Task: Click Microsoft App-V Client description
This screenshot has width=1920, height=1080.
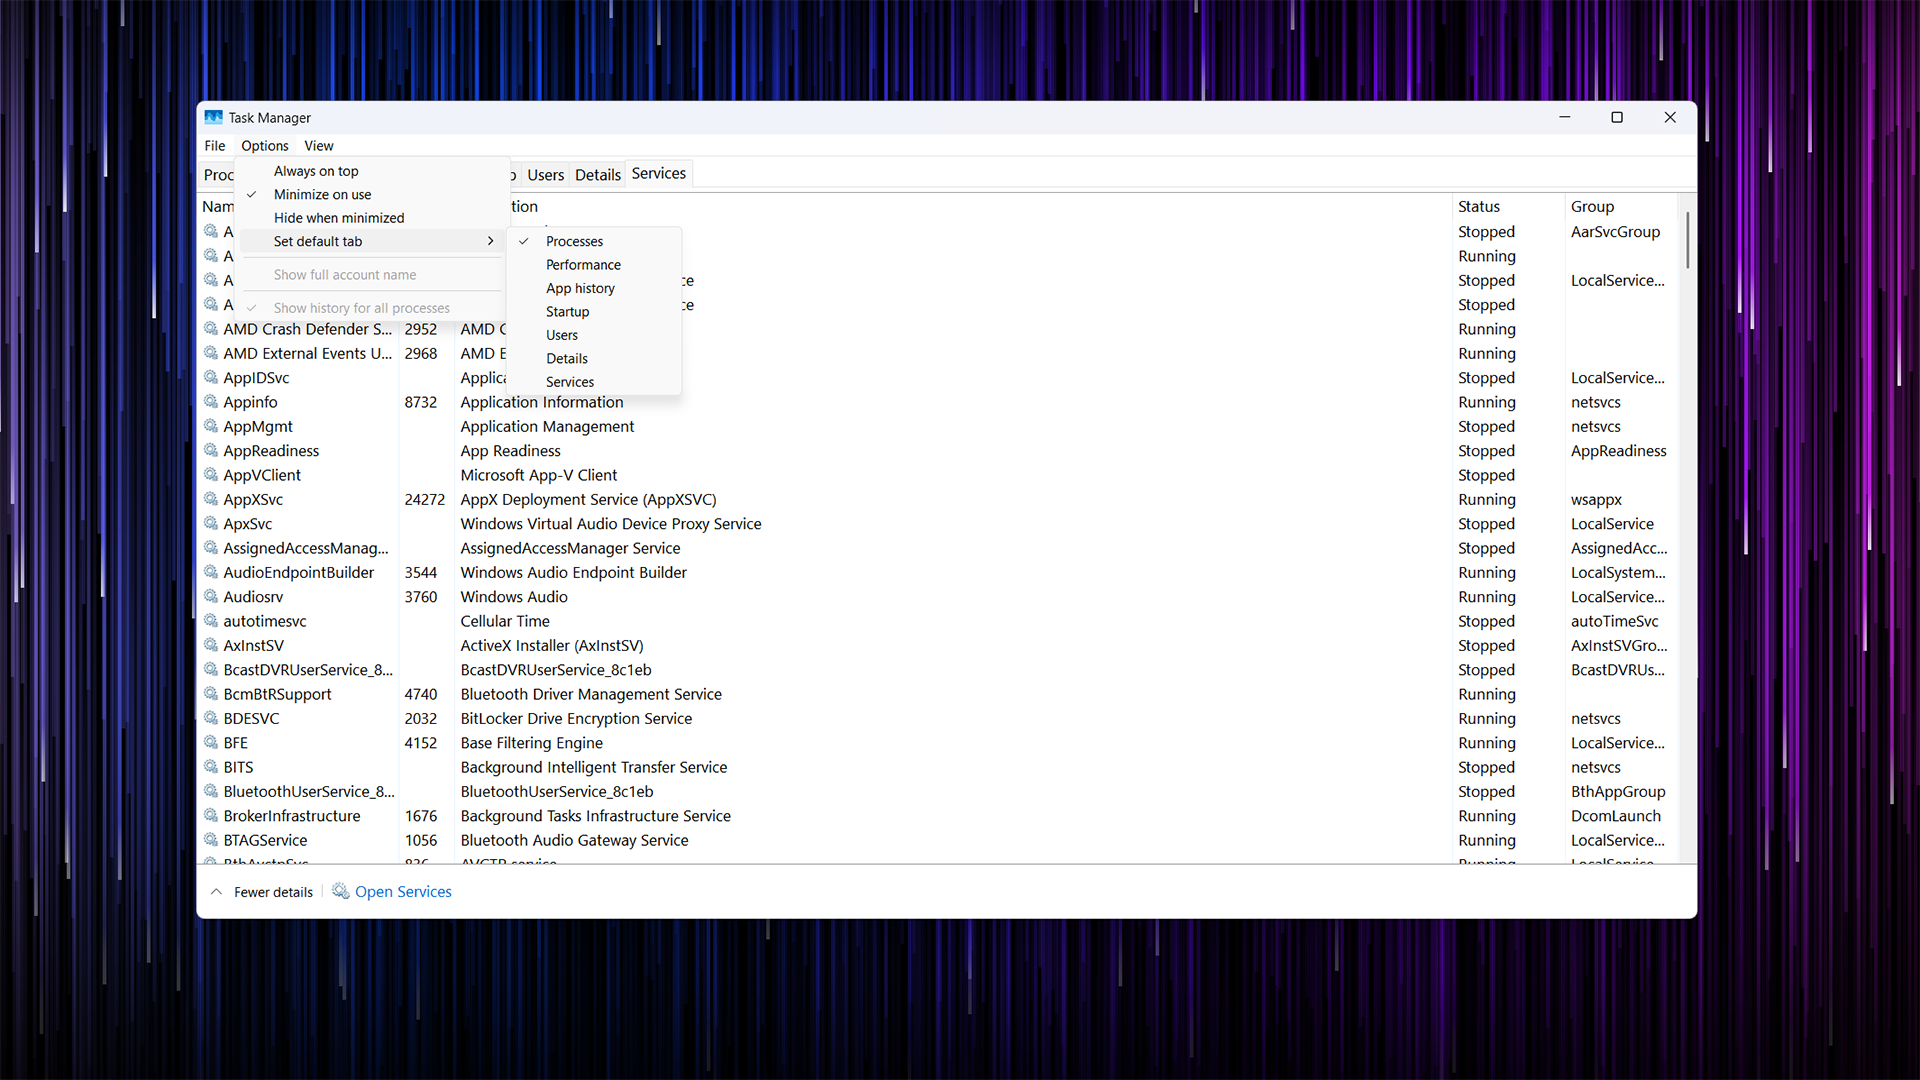Action: (x=539, y=475)
